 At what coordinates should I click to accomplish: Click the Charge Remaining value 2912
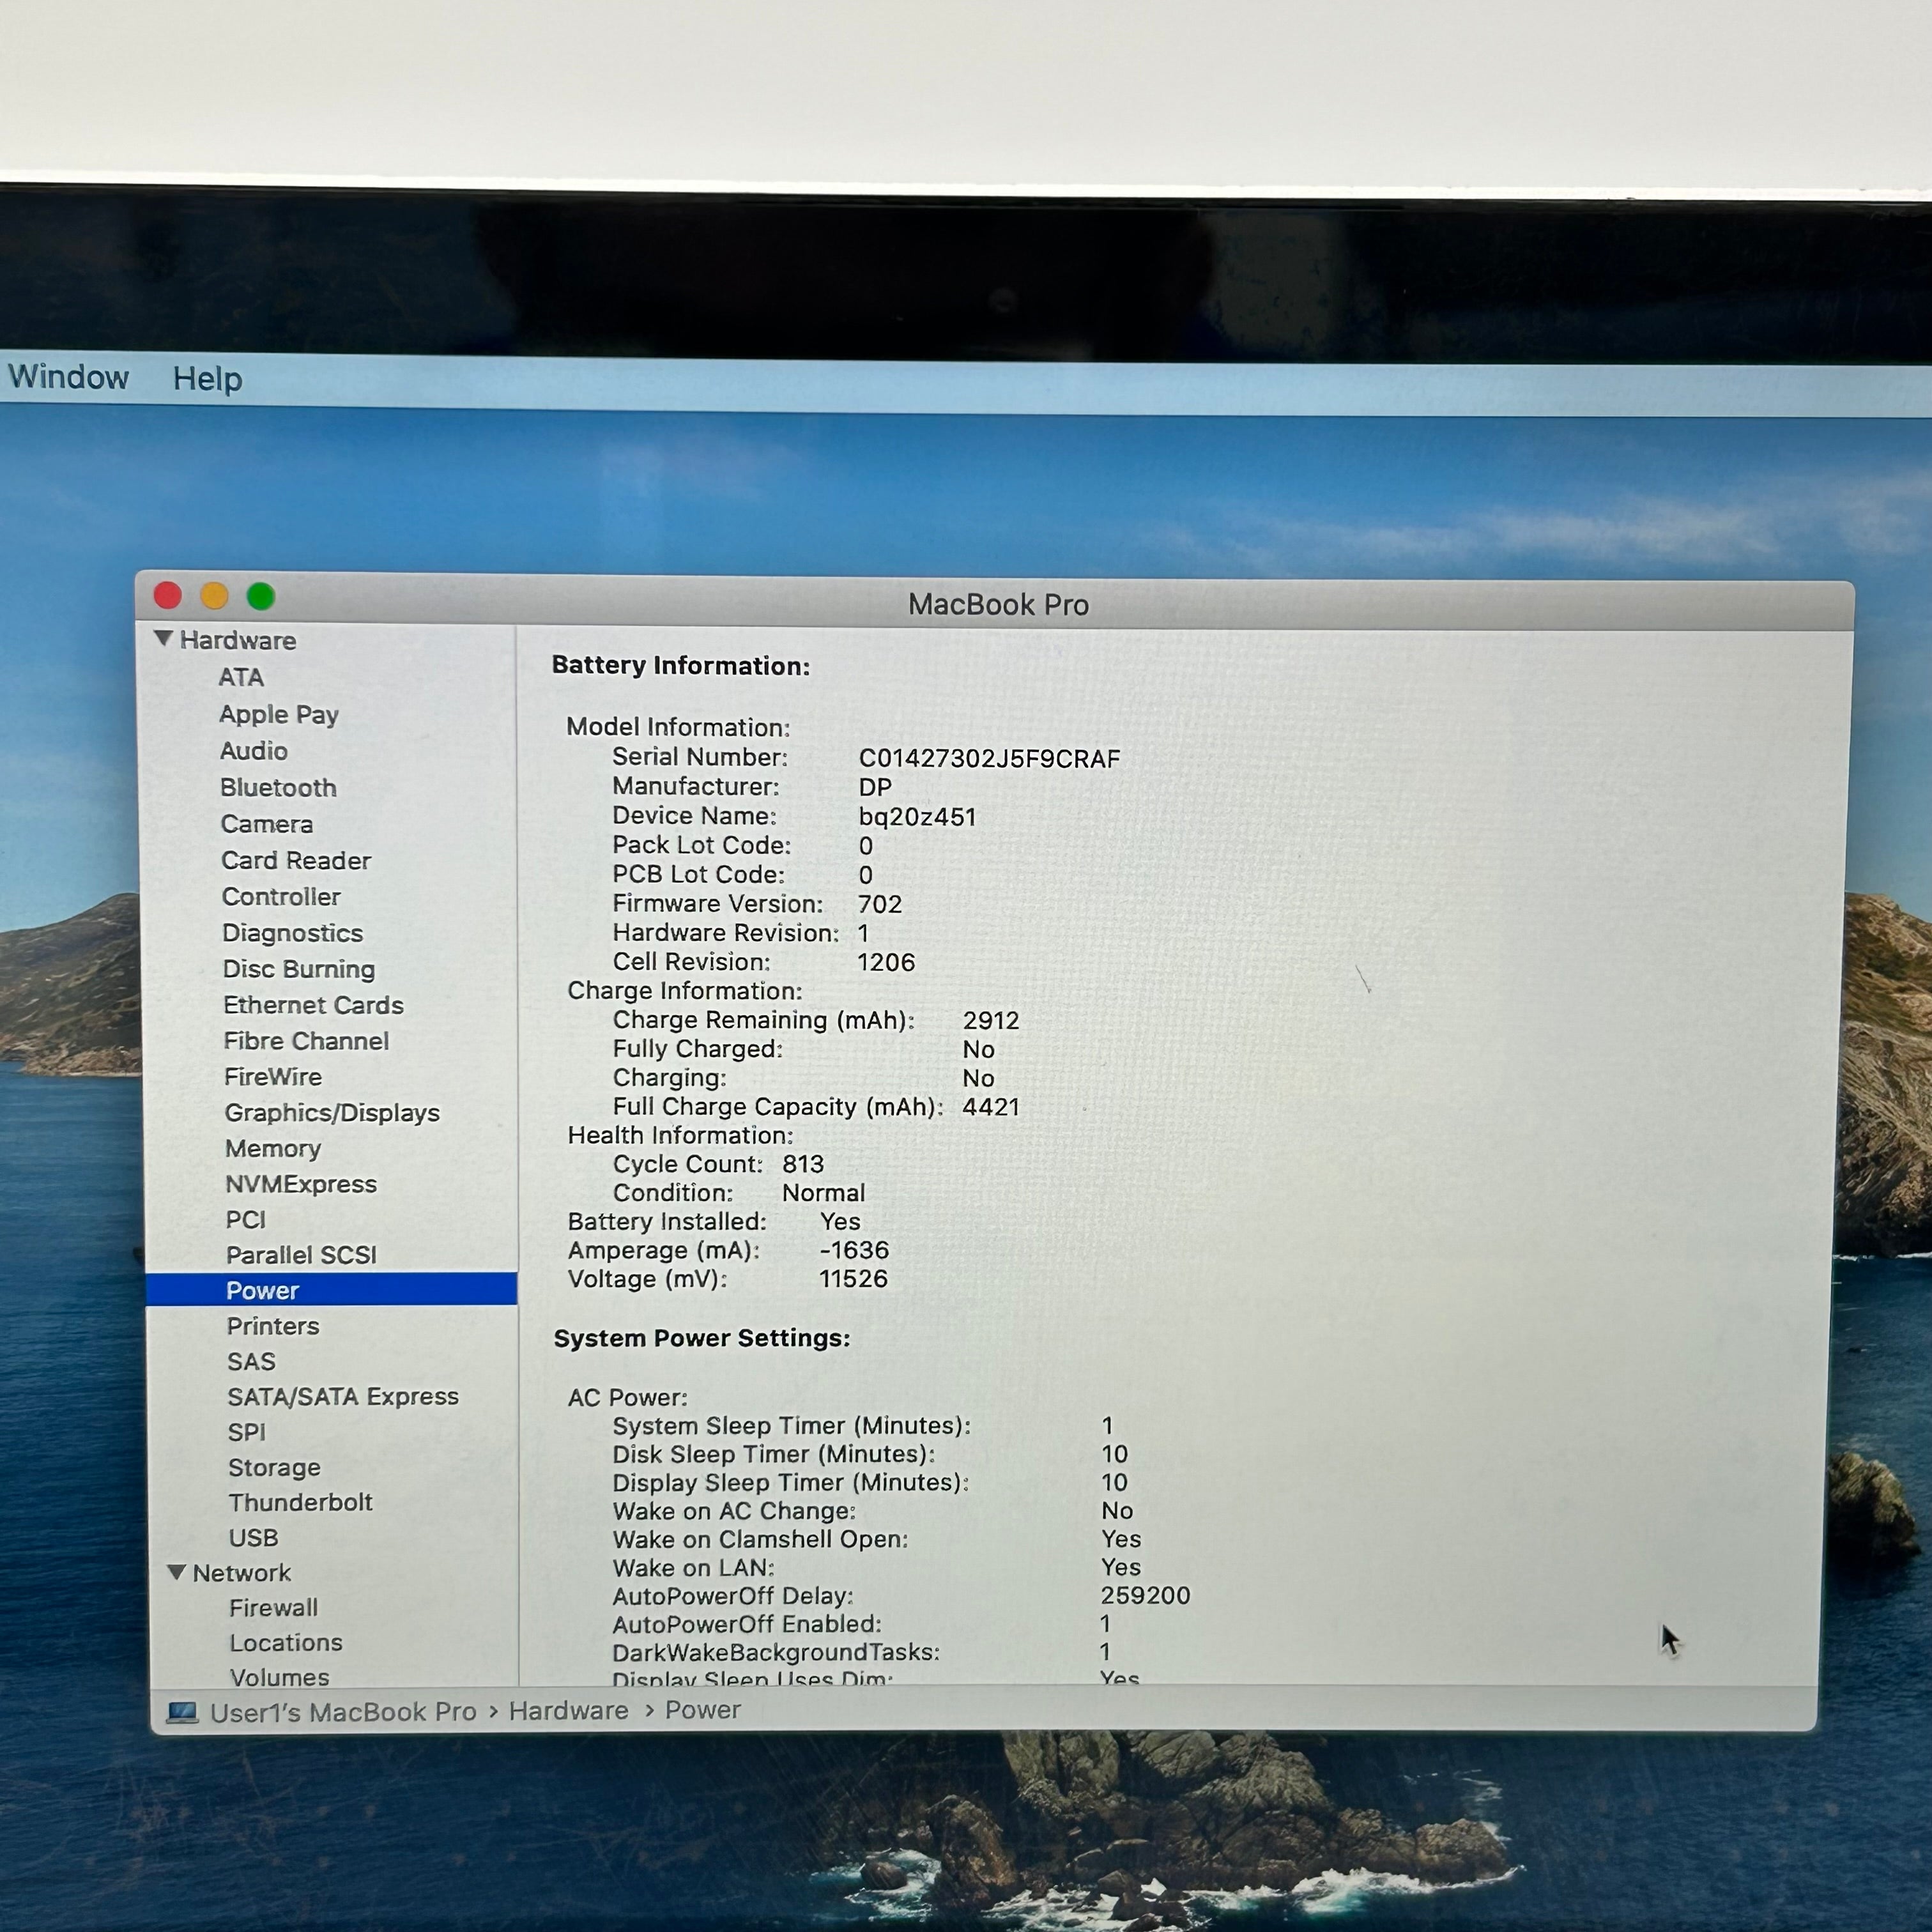click(991, 1020)
